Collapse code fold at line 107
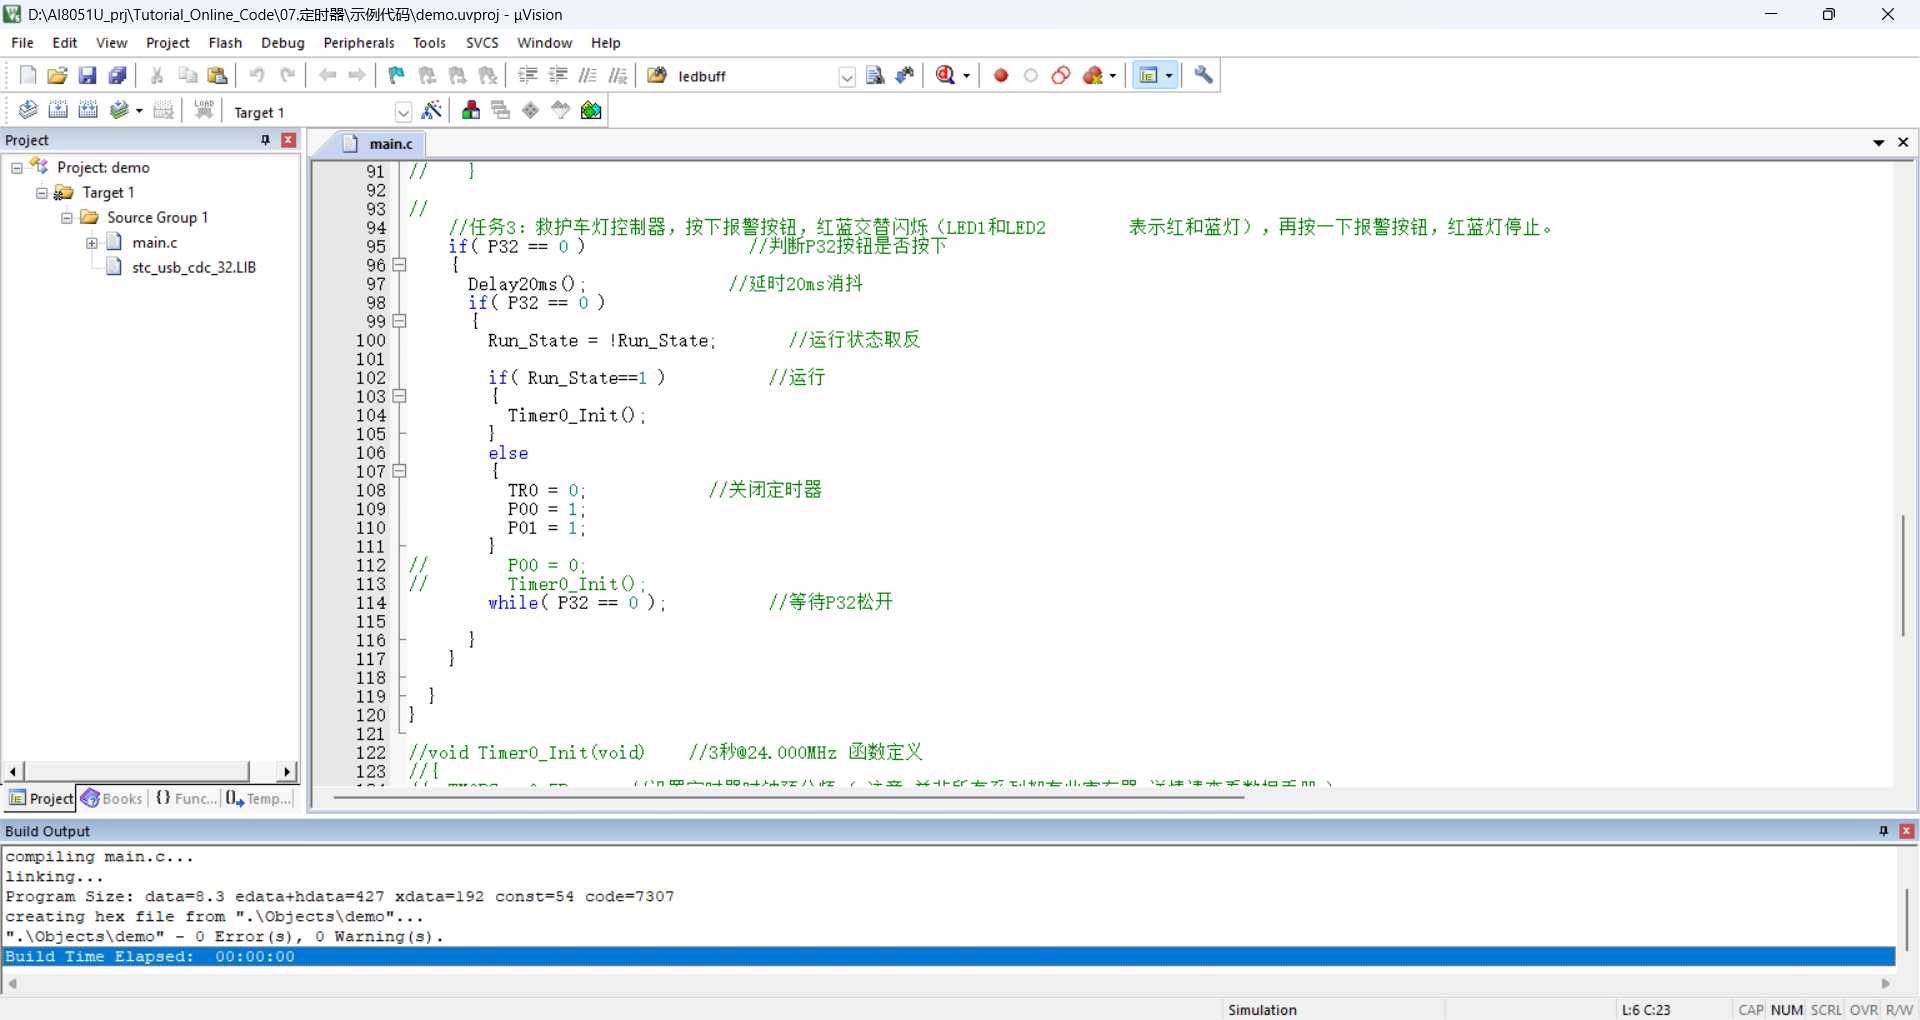Screen dimensions: 1920x1020 pyautogui.click(x=400, y=471)
